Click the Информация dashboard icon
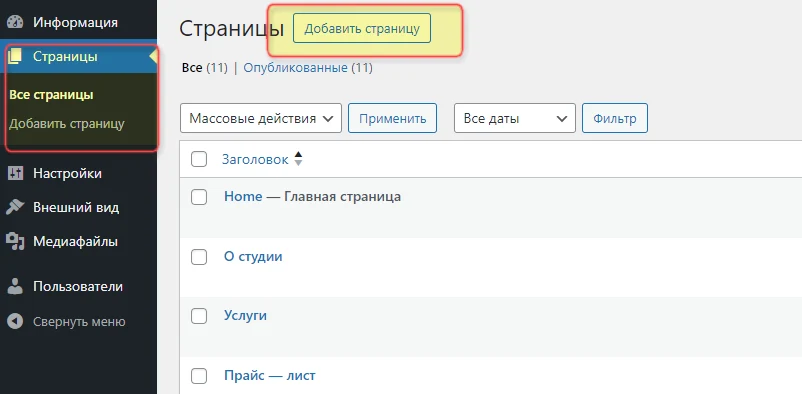This screenshot has height=394, width=802. pos(15,23)
